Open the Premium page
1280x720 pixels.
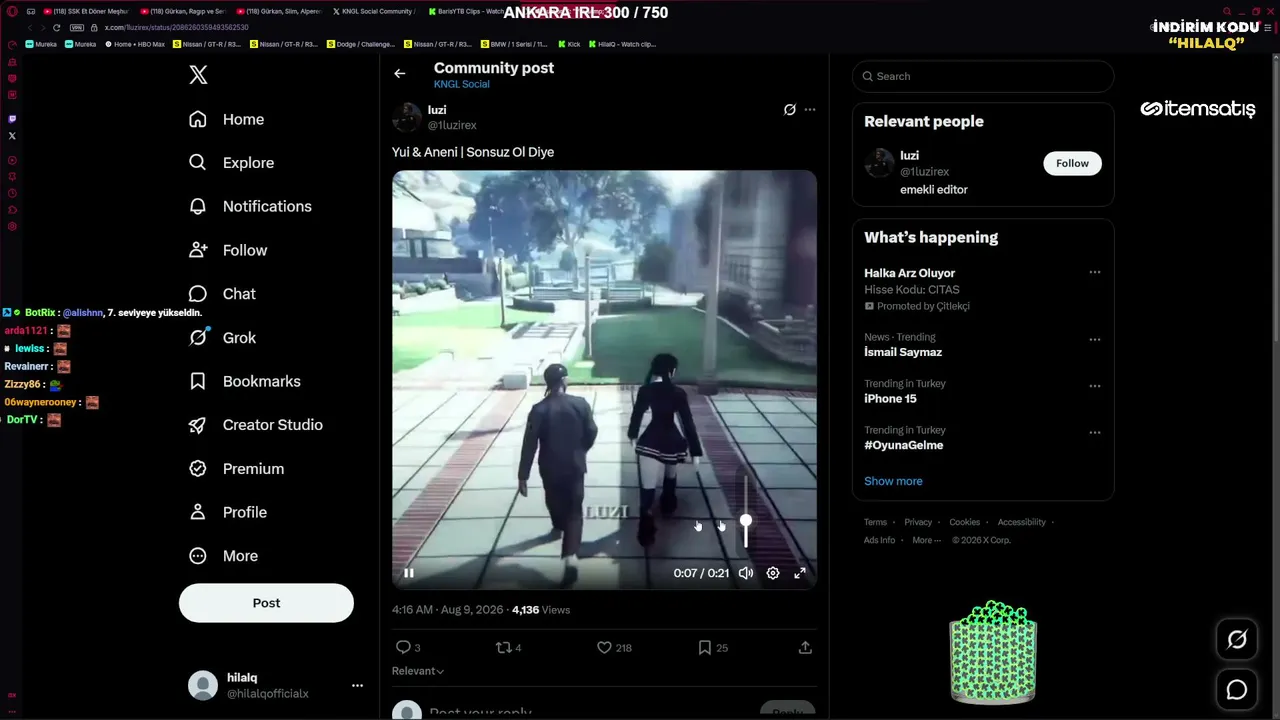[236, 468]
